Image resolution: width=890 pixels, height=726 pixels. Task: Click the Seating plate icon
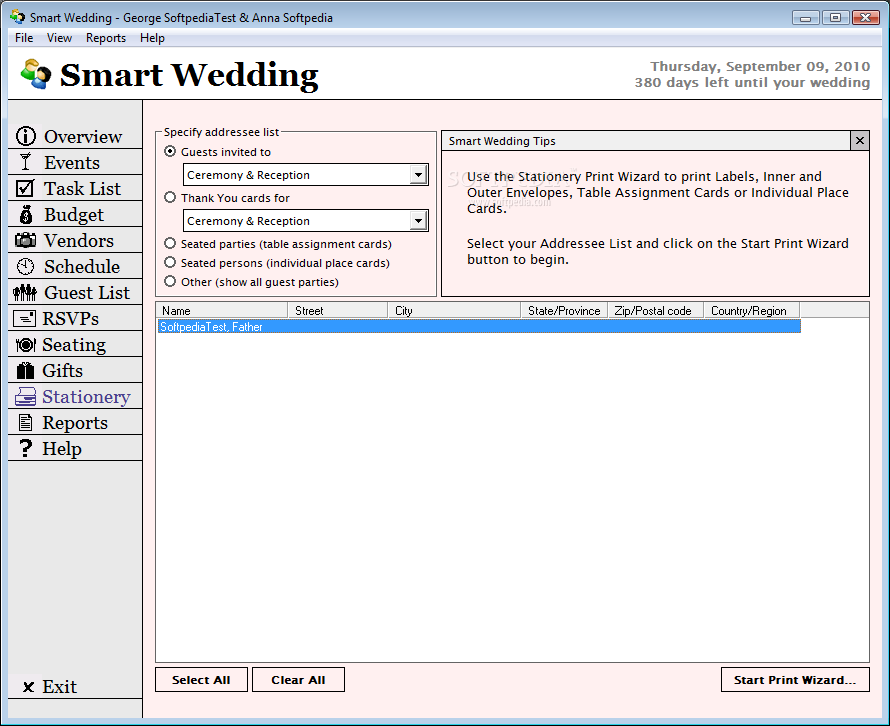tap(26, 345)
